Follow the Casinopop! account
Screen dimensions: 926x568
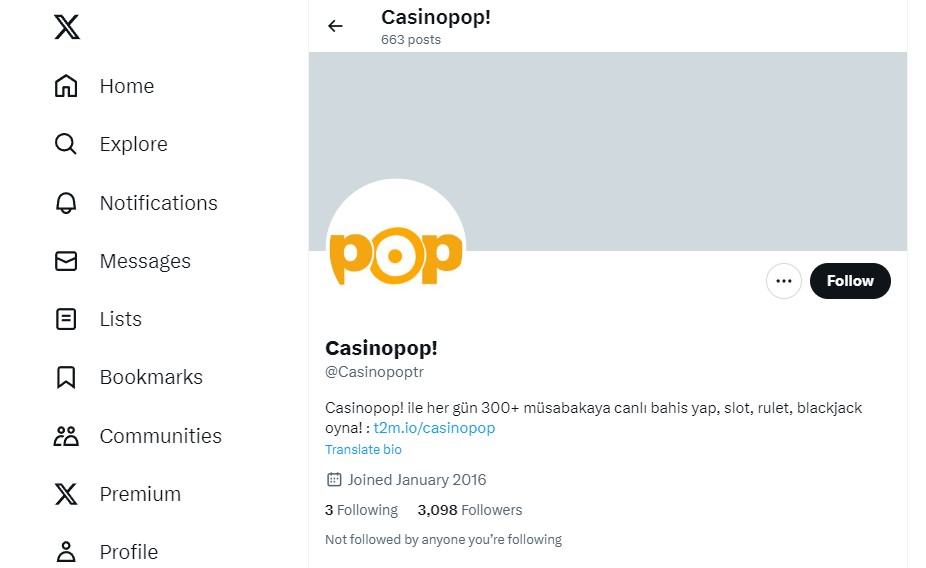click(850, 281)
